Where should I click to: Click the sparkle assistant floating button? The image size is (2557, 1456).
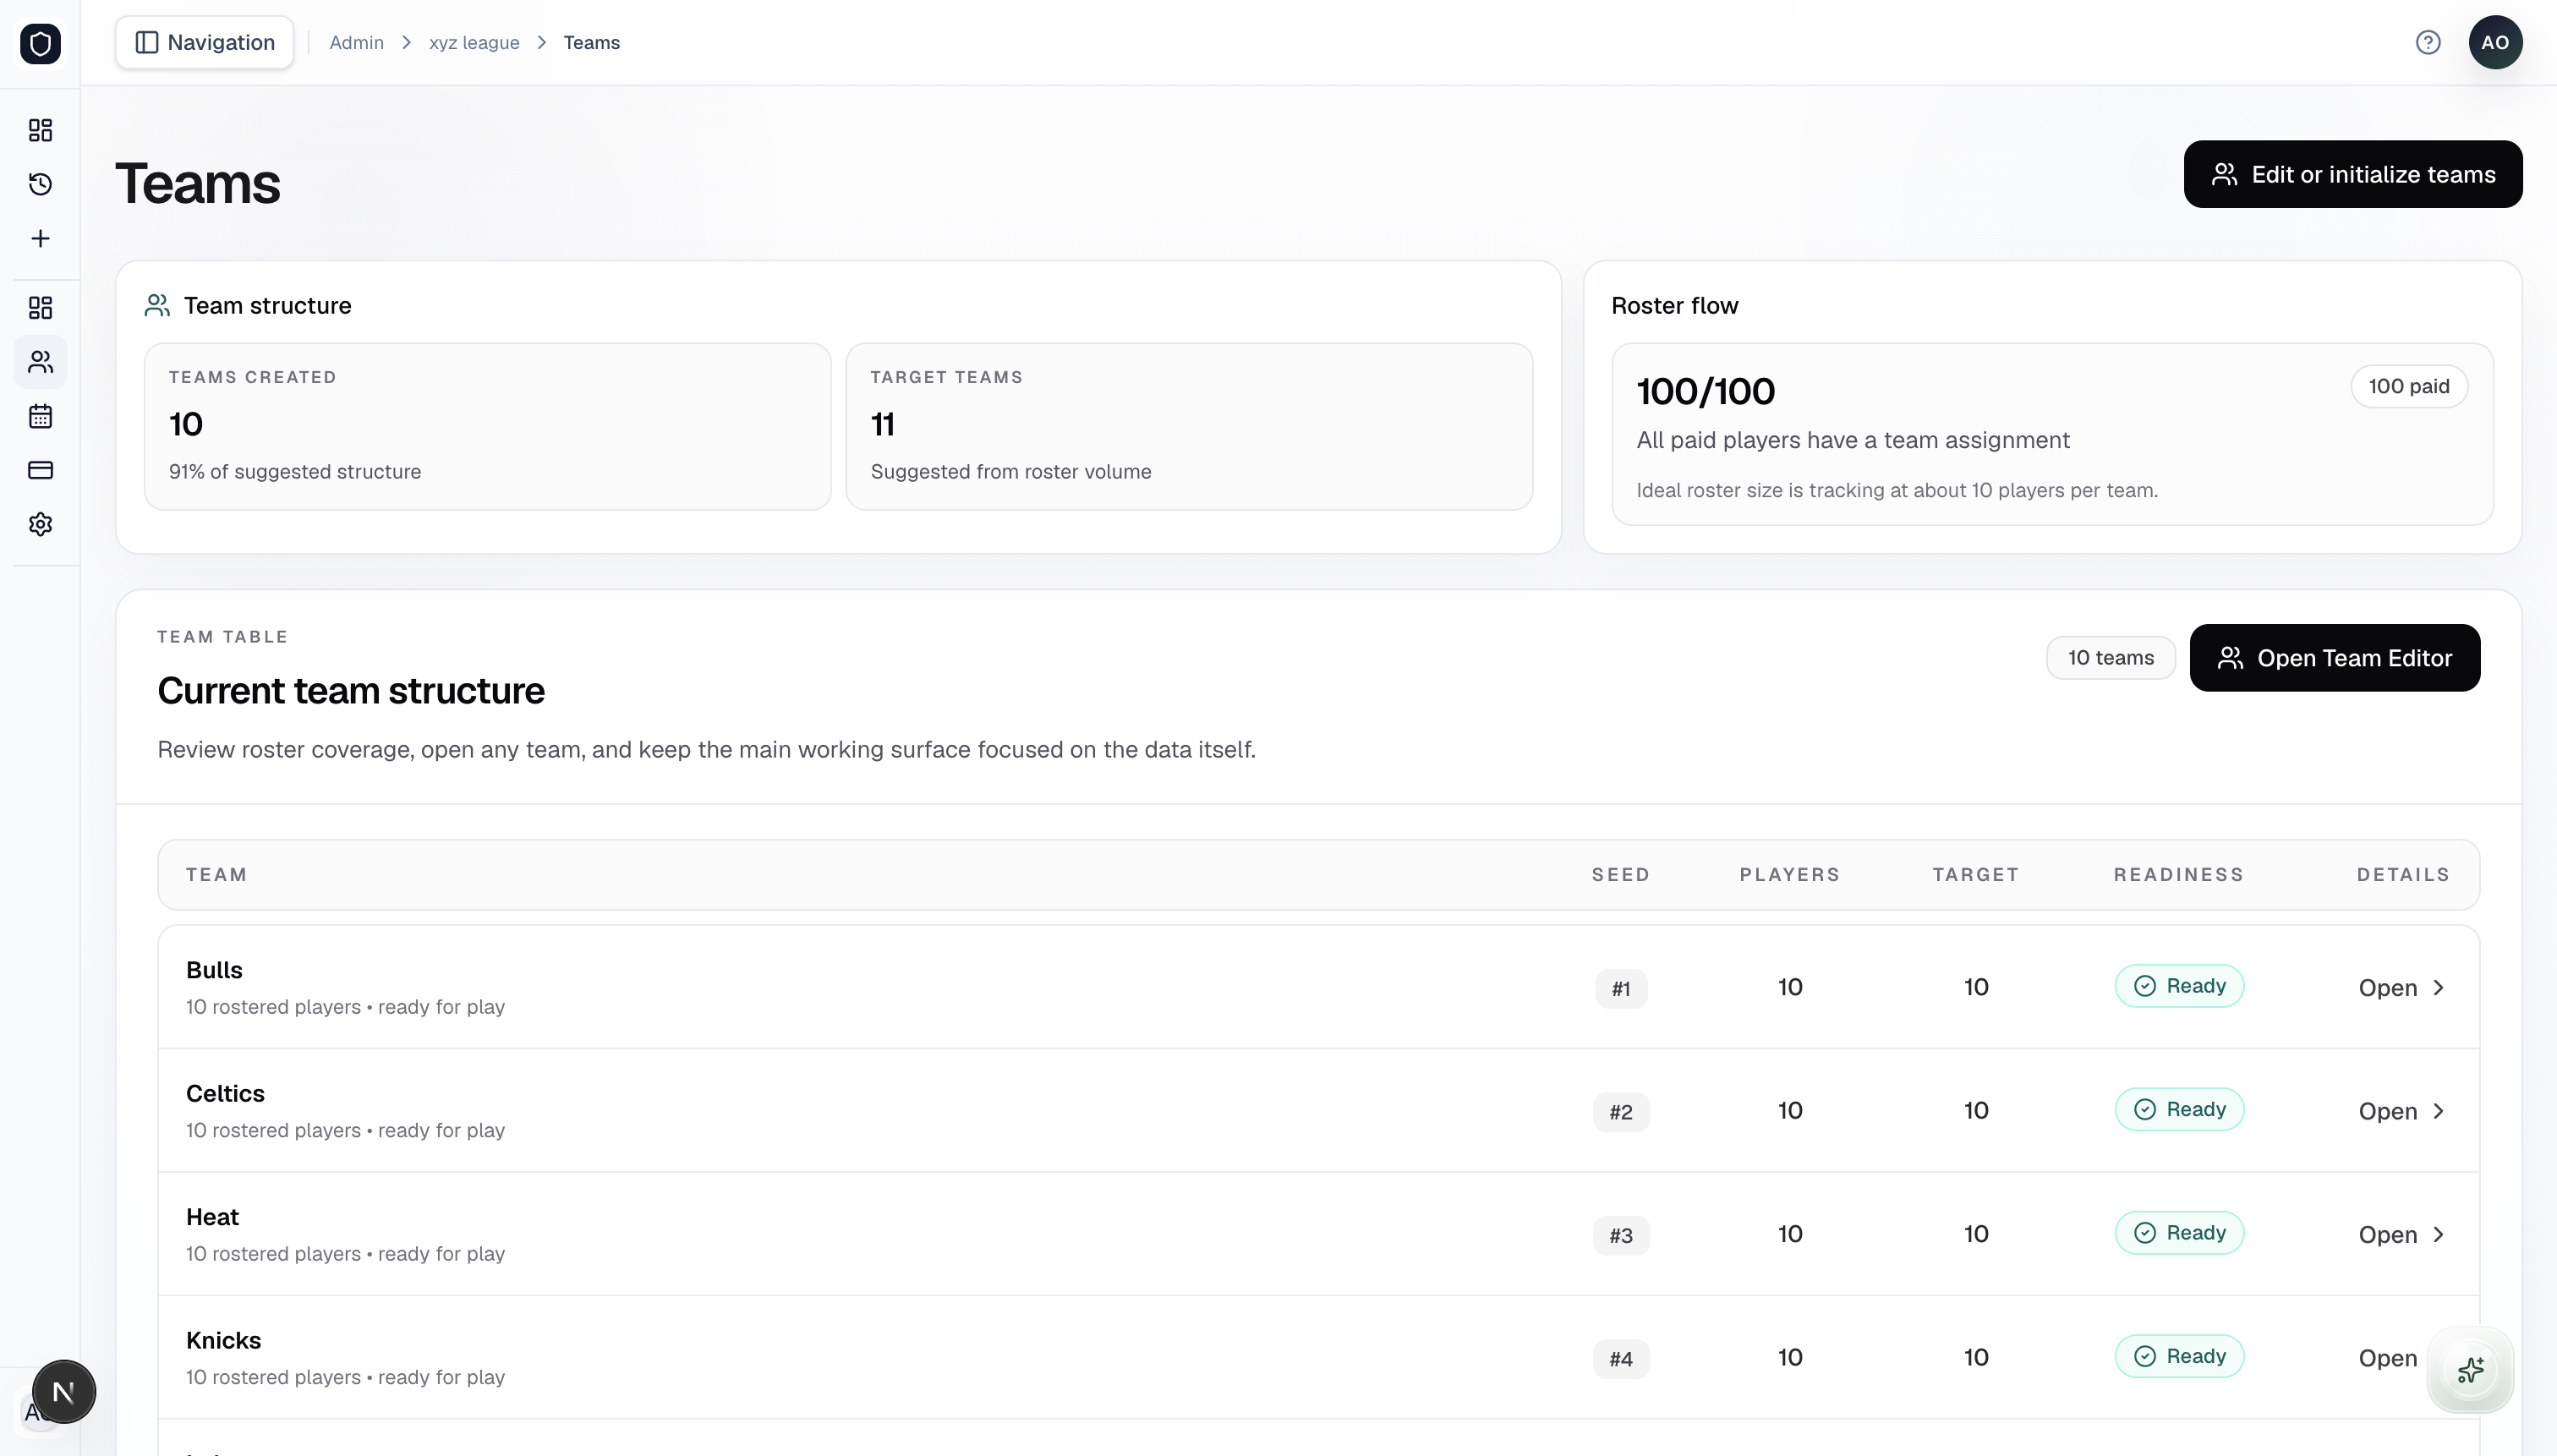[x=2470, y=1369]
